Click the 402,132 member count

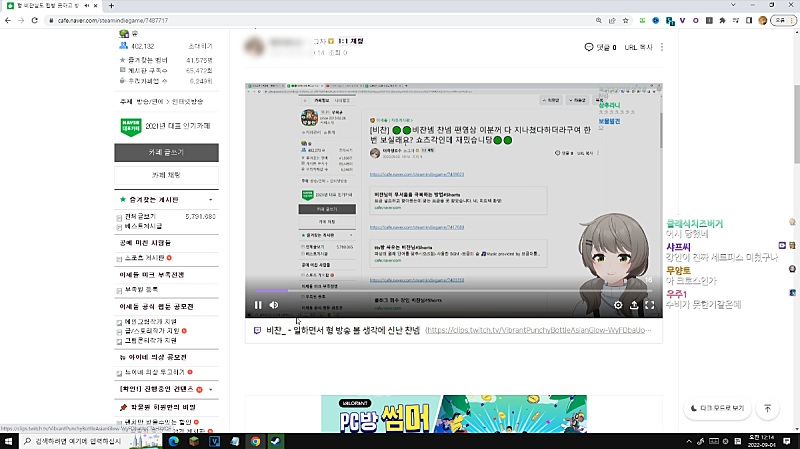click(x=142, y=46)
